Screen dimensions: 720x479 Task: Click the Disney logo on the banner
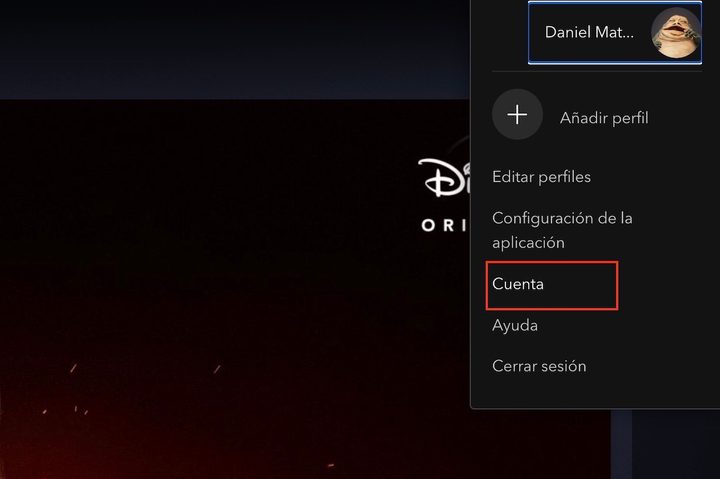(x=444, y=177)
